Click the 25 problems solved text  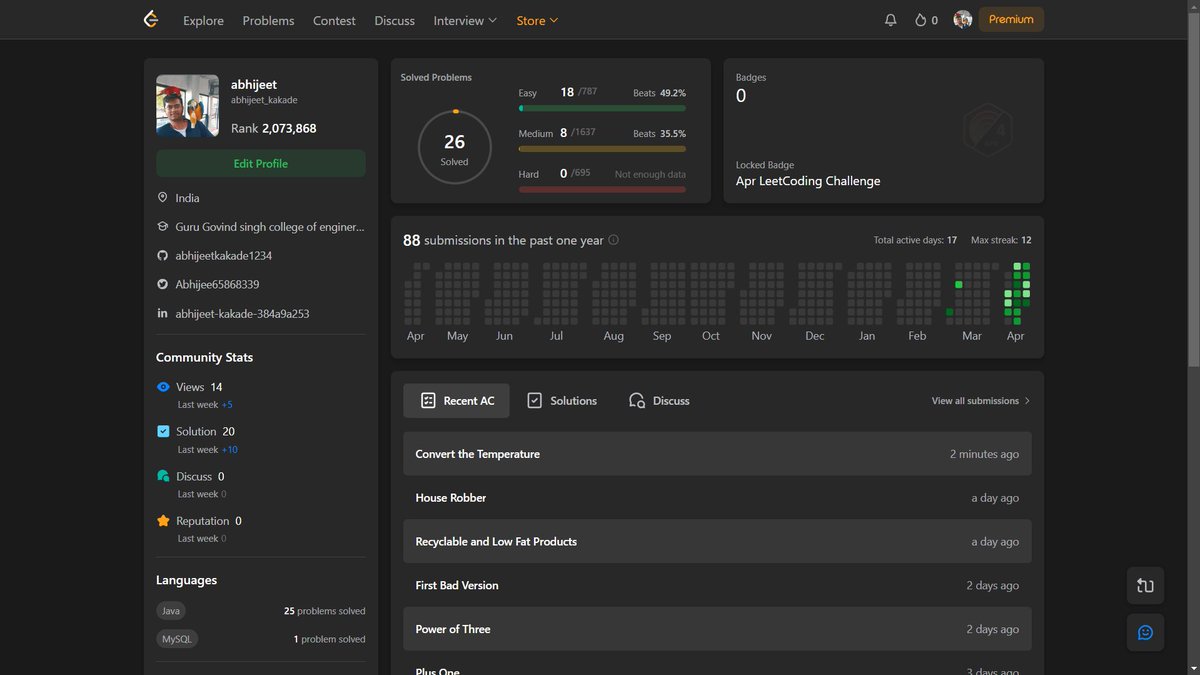click(x=325, y=611)
